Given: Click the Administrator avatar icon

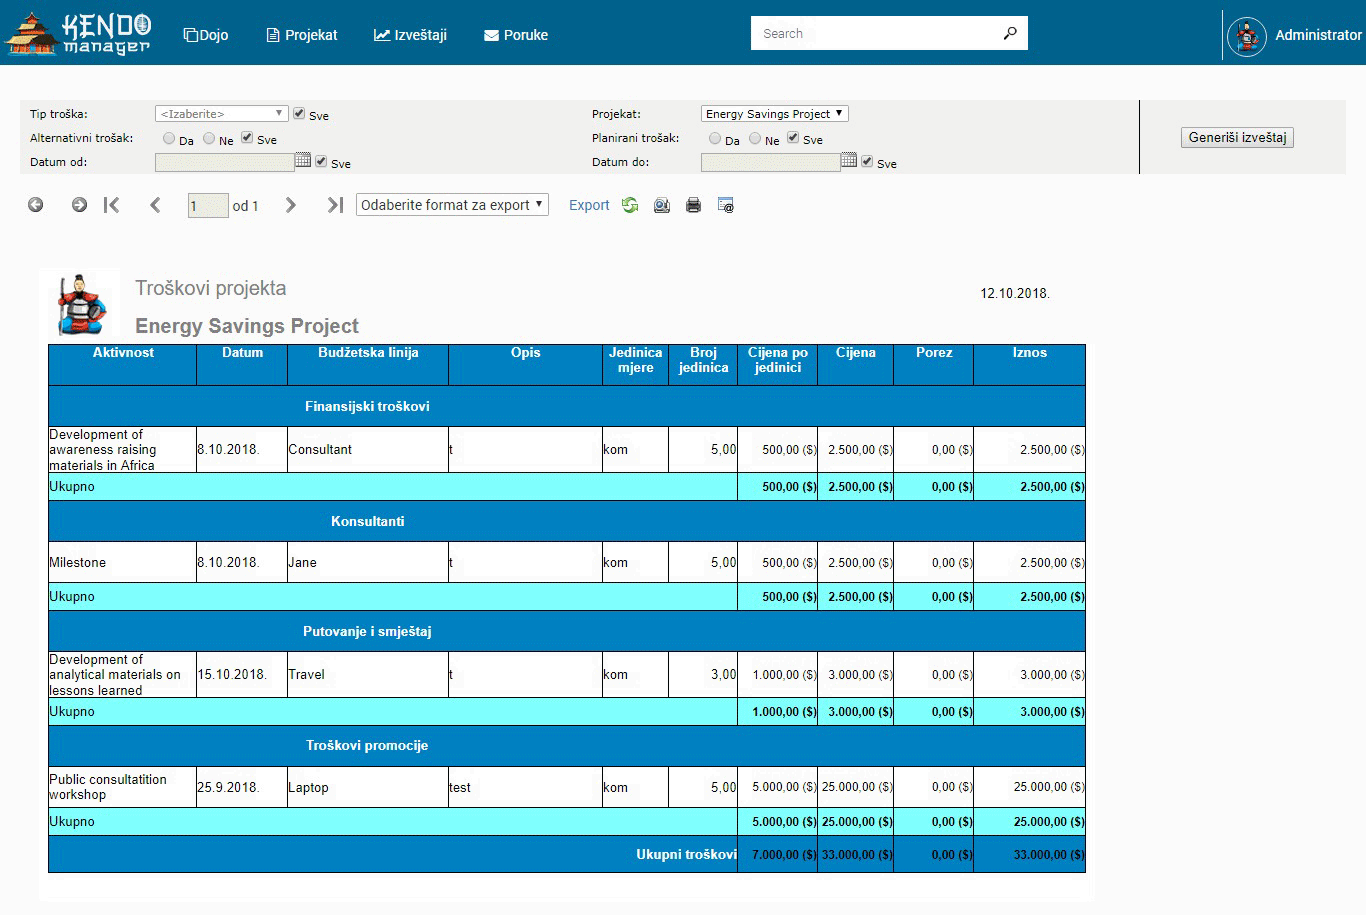Looking at the screenshot, I should [1246, 36].
